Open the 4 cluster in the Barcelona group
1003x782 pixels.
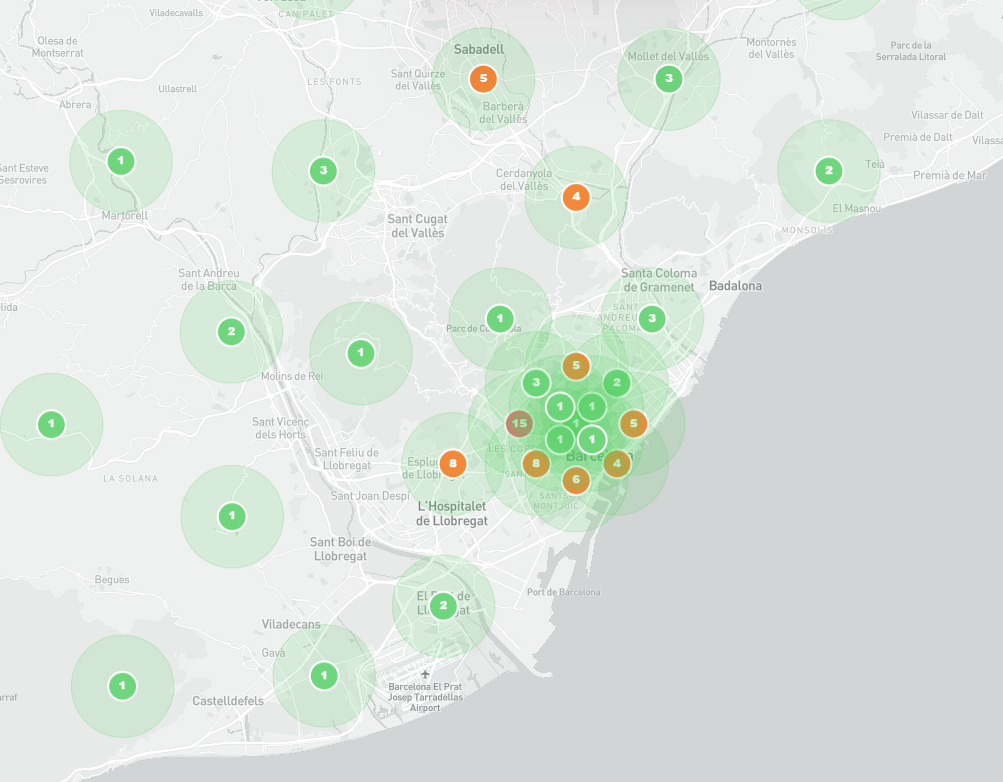point(617,462)
